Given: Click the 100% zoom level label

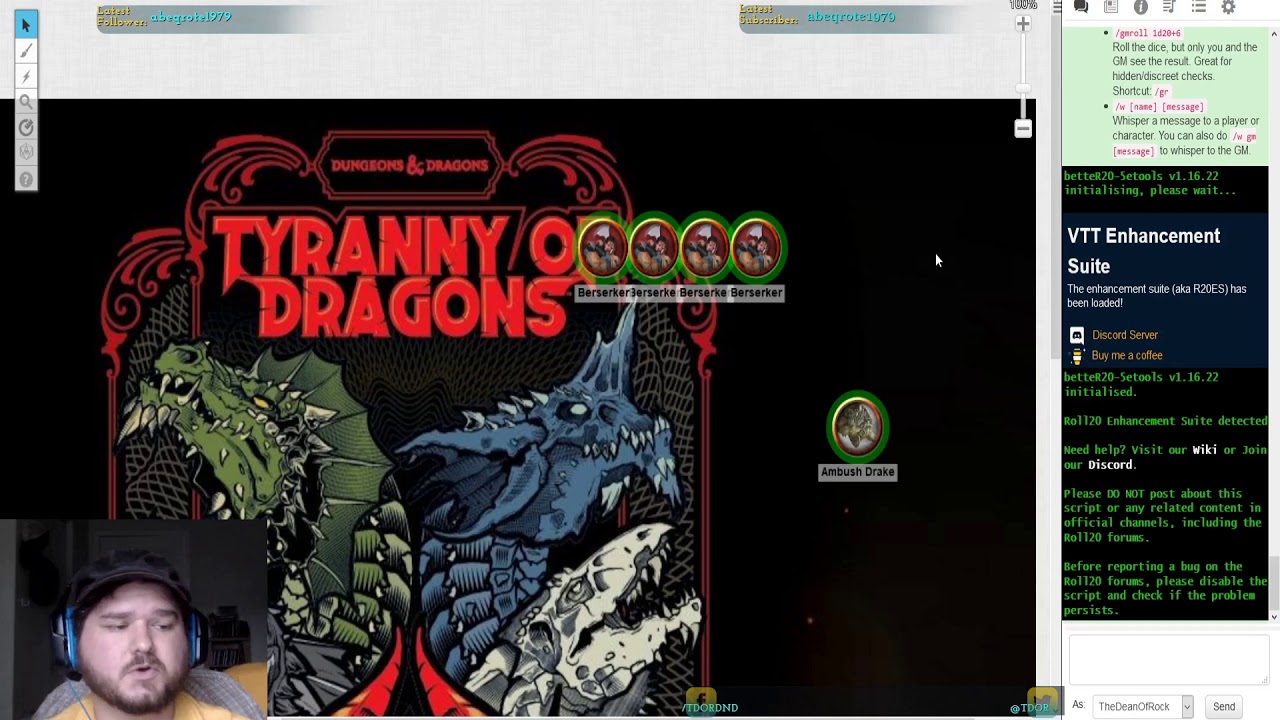Looking at the screenshot, I should click(1022, 5).
